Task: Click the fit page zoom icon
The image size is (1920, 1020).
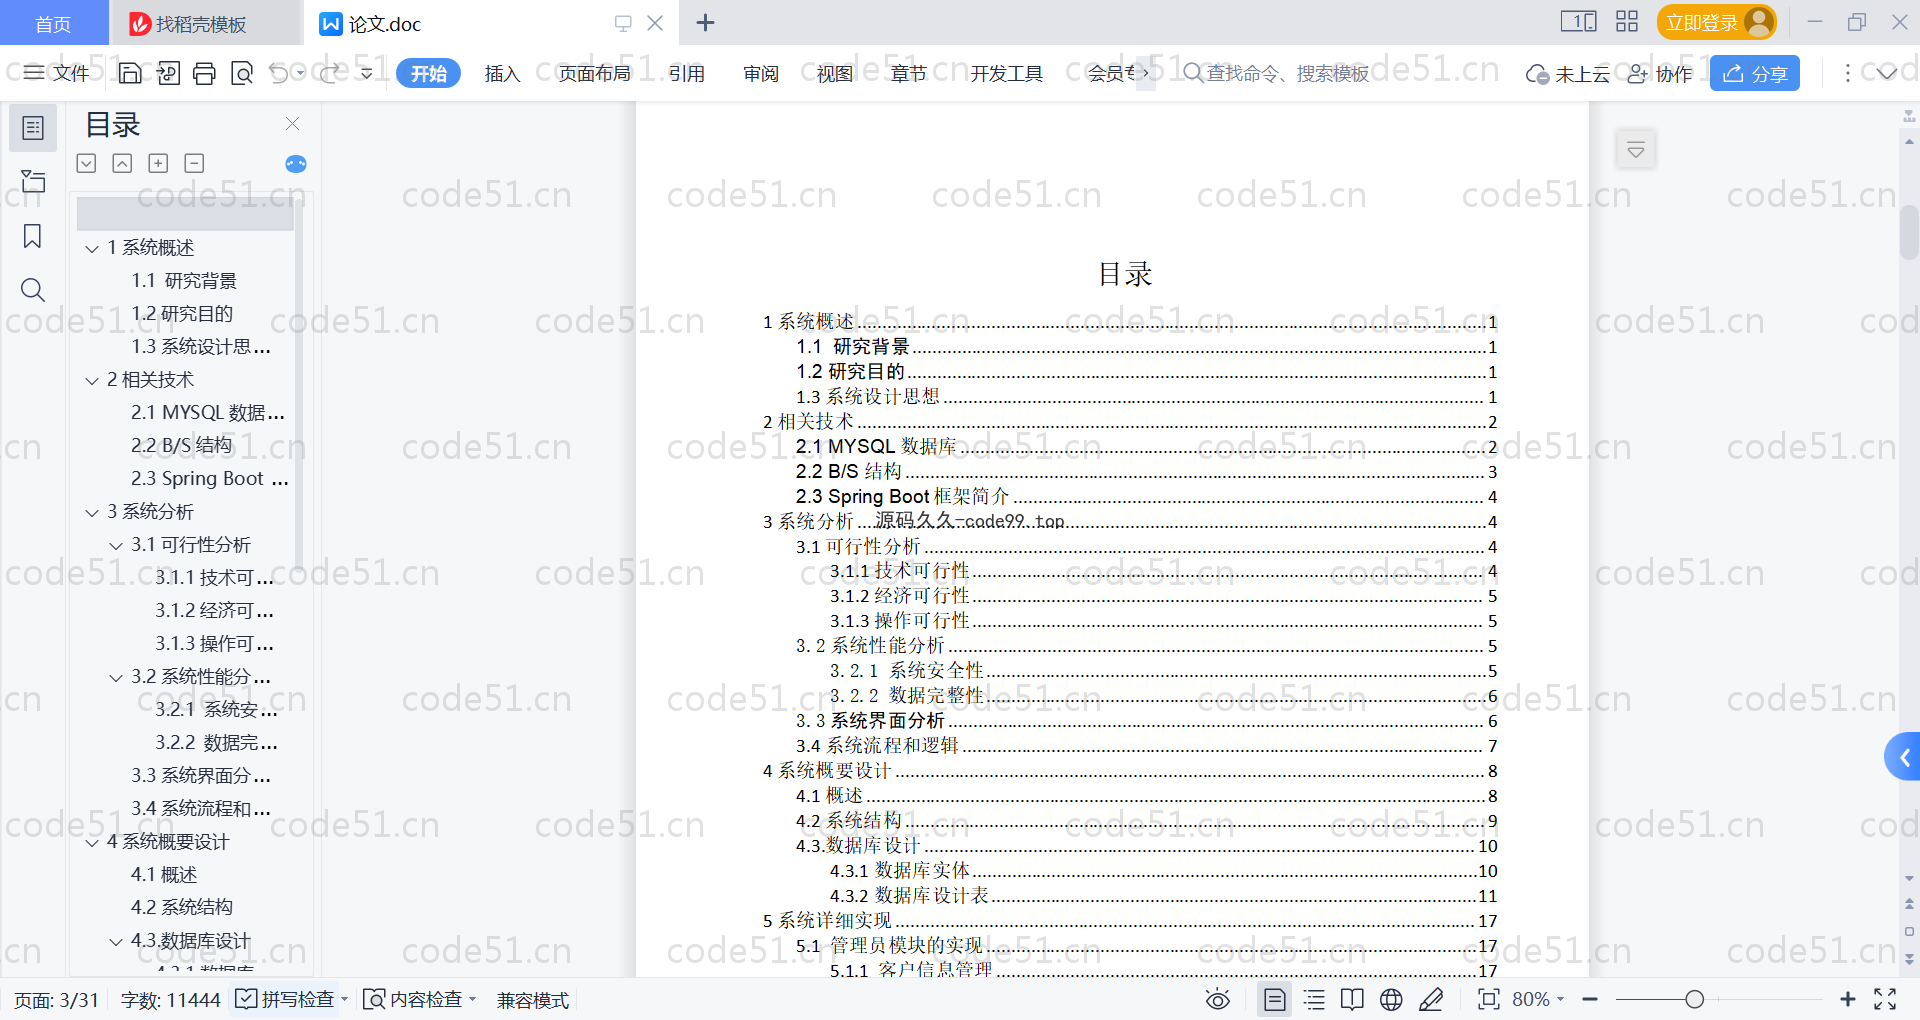Action: (x=1489, y=999)
